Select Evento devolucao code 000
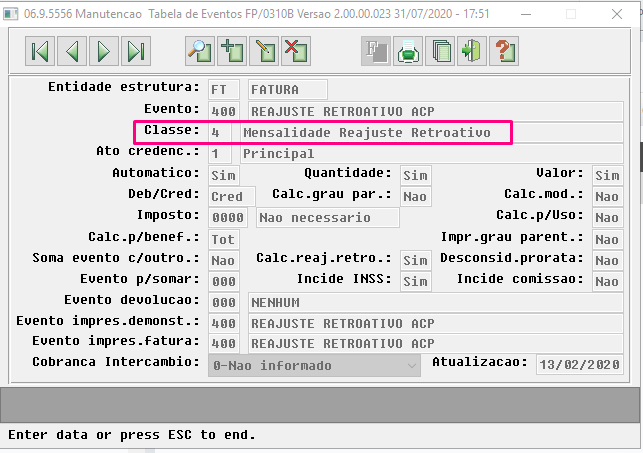643x453 pixels. tap(223, 302)
